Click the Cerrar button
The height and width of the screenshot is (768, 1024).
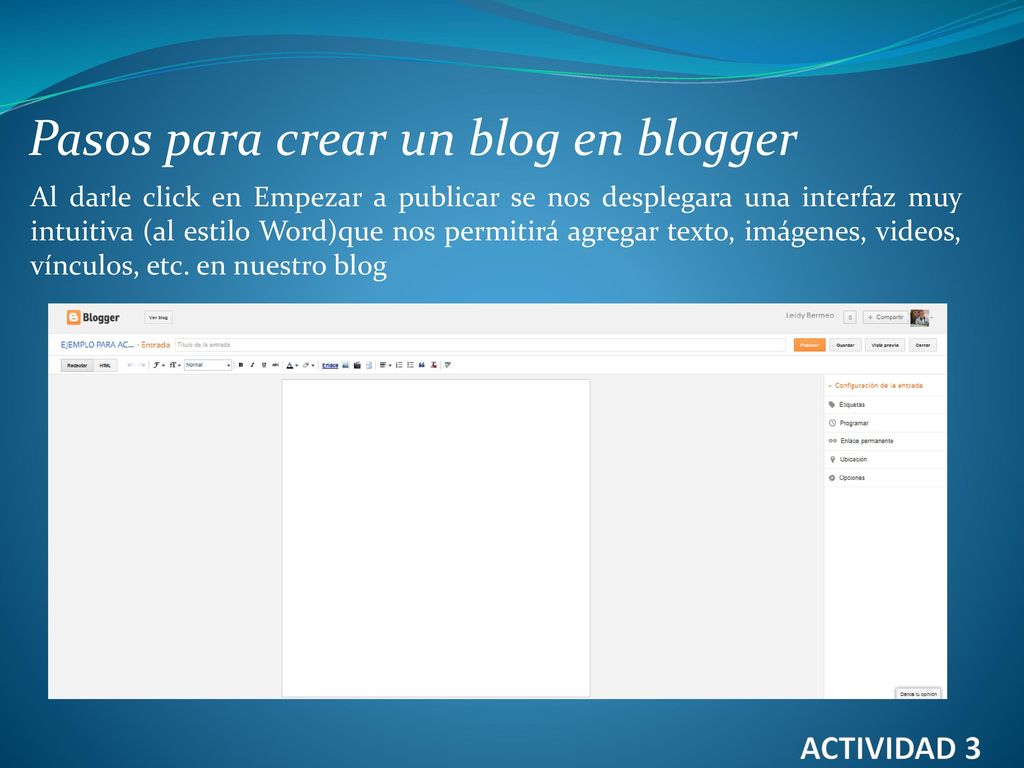pyautogui.click(x=923, y=345)
